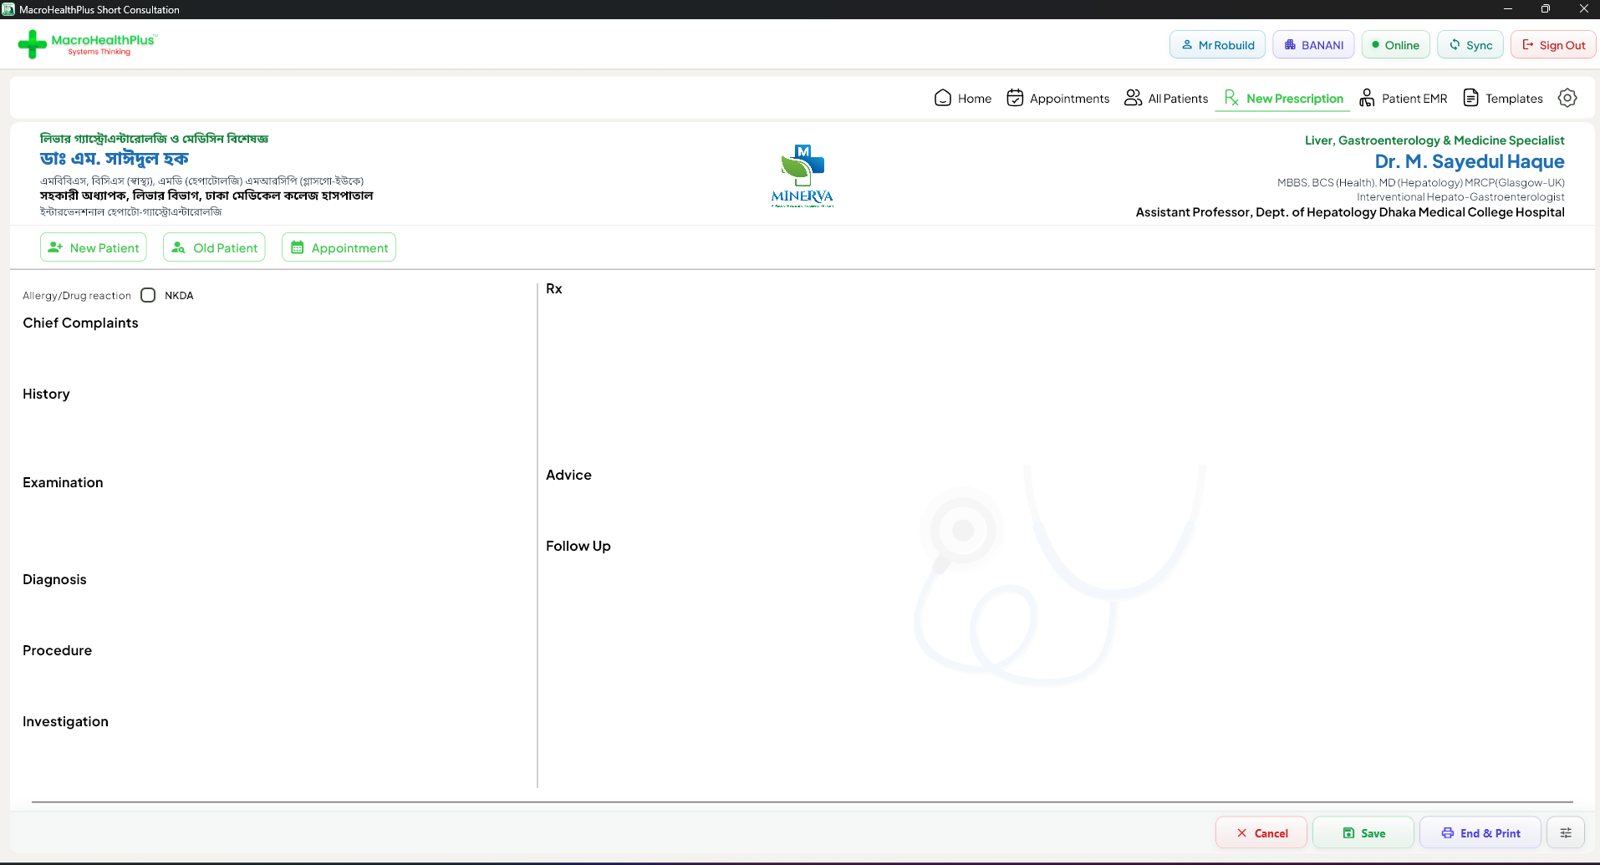Click the Mr Robuild user button
The width and height of the screenshot is (1600, 865).
(x=1218, y=45)
